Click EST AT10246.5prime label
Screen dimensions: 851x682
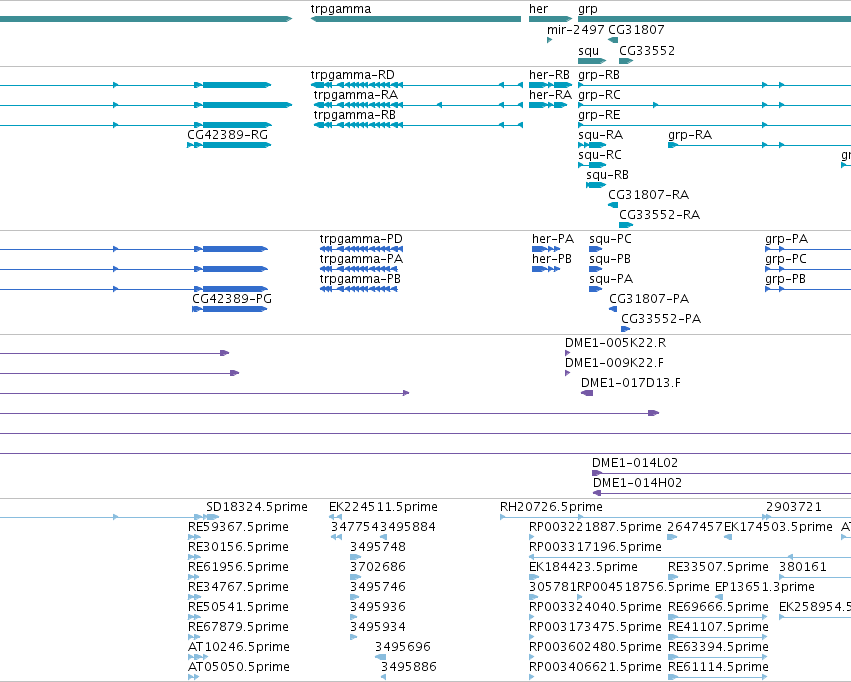click(239, 647)
